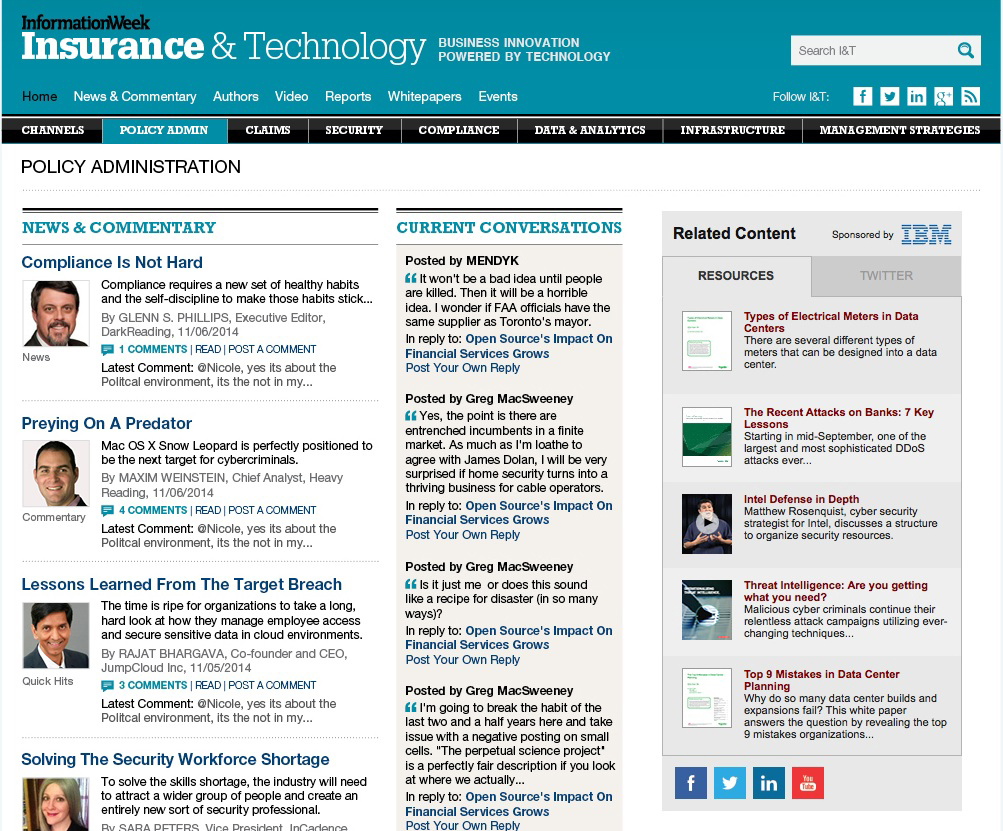Open 4 Comments on Preying On A Predator

point(152,510)
